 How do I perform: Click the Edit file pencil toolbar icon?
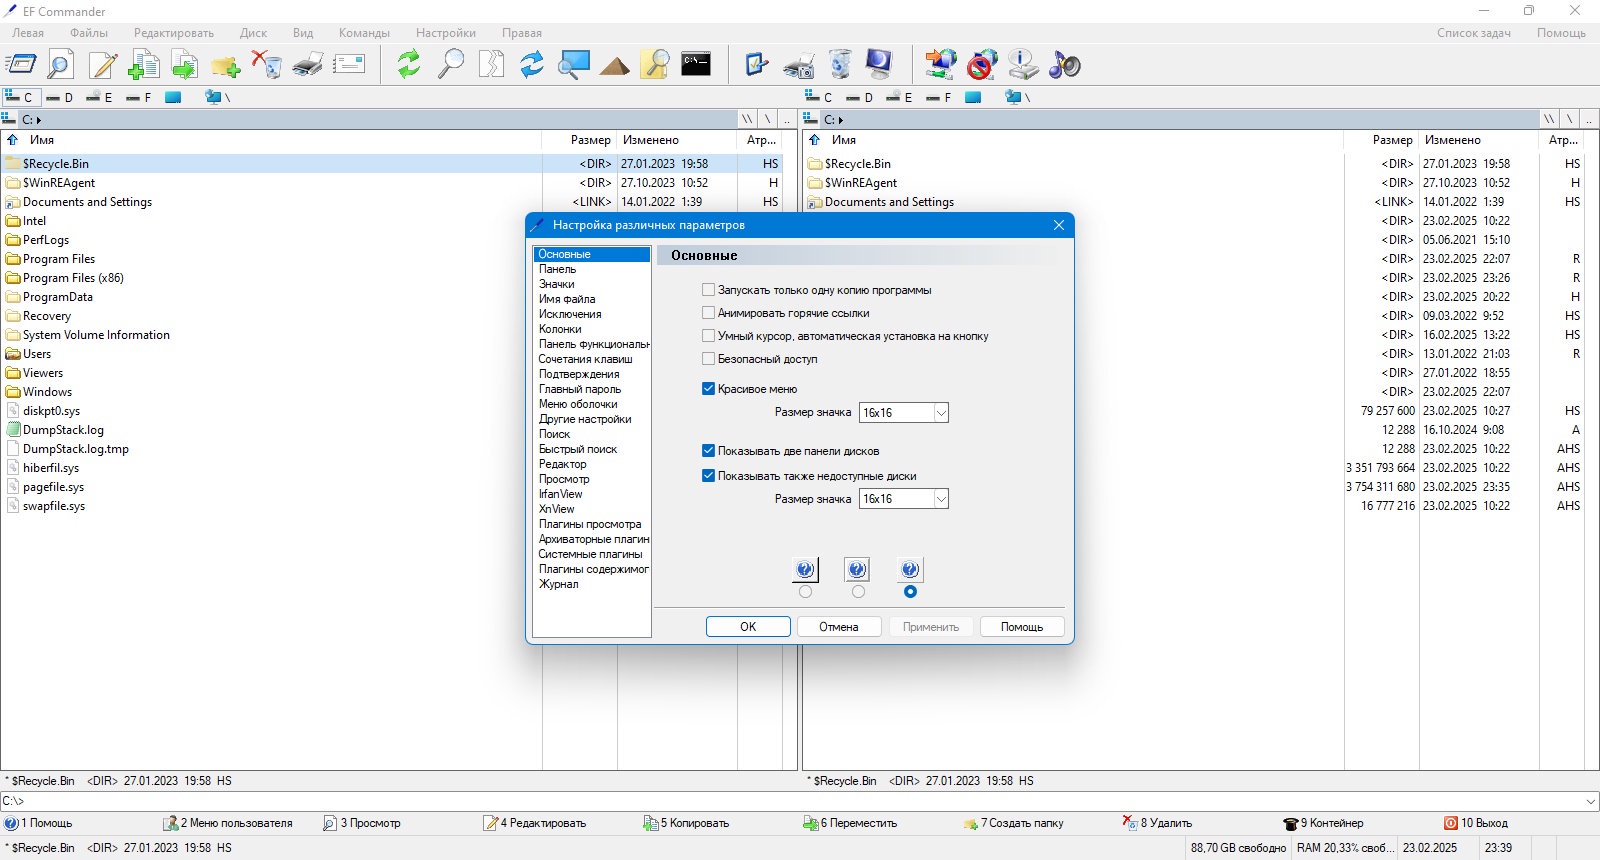(103, 65)
